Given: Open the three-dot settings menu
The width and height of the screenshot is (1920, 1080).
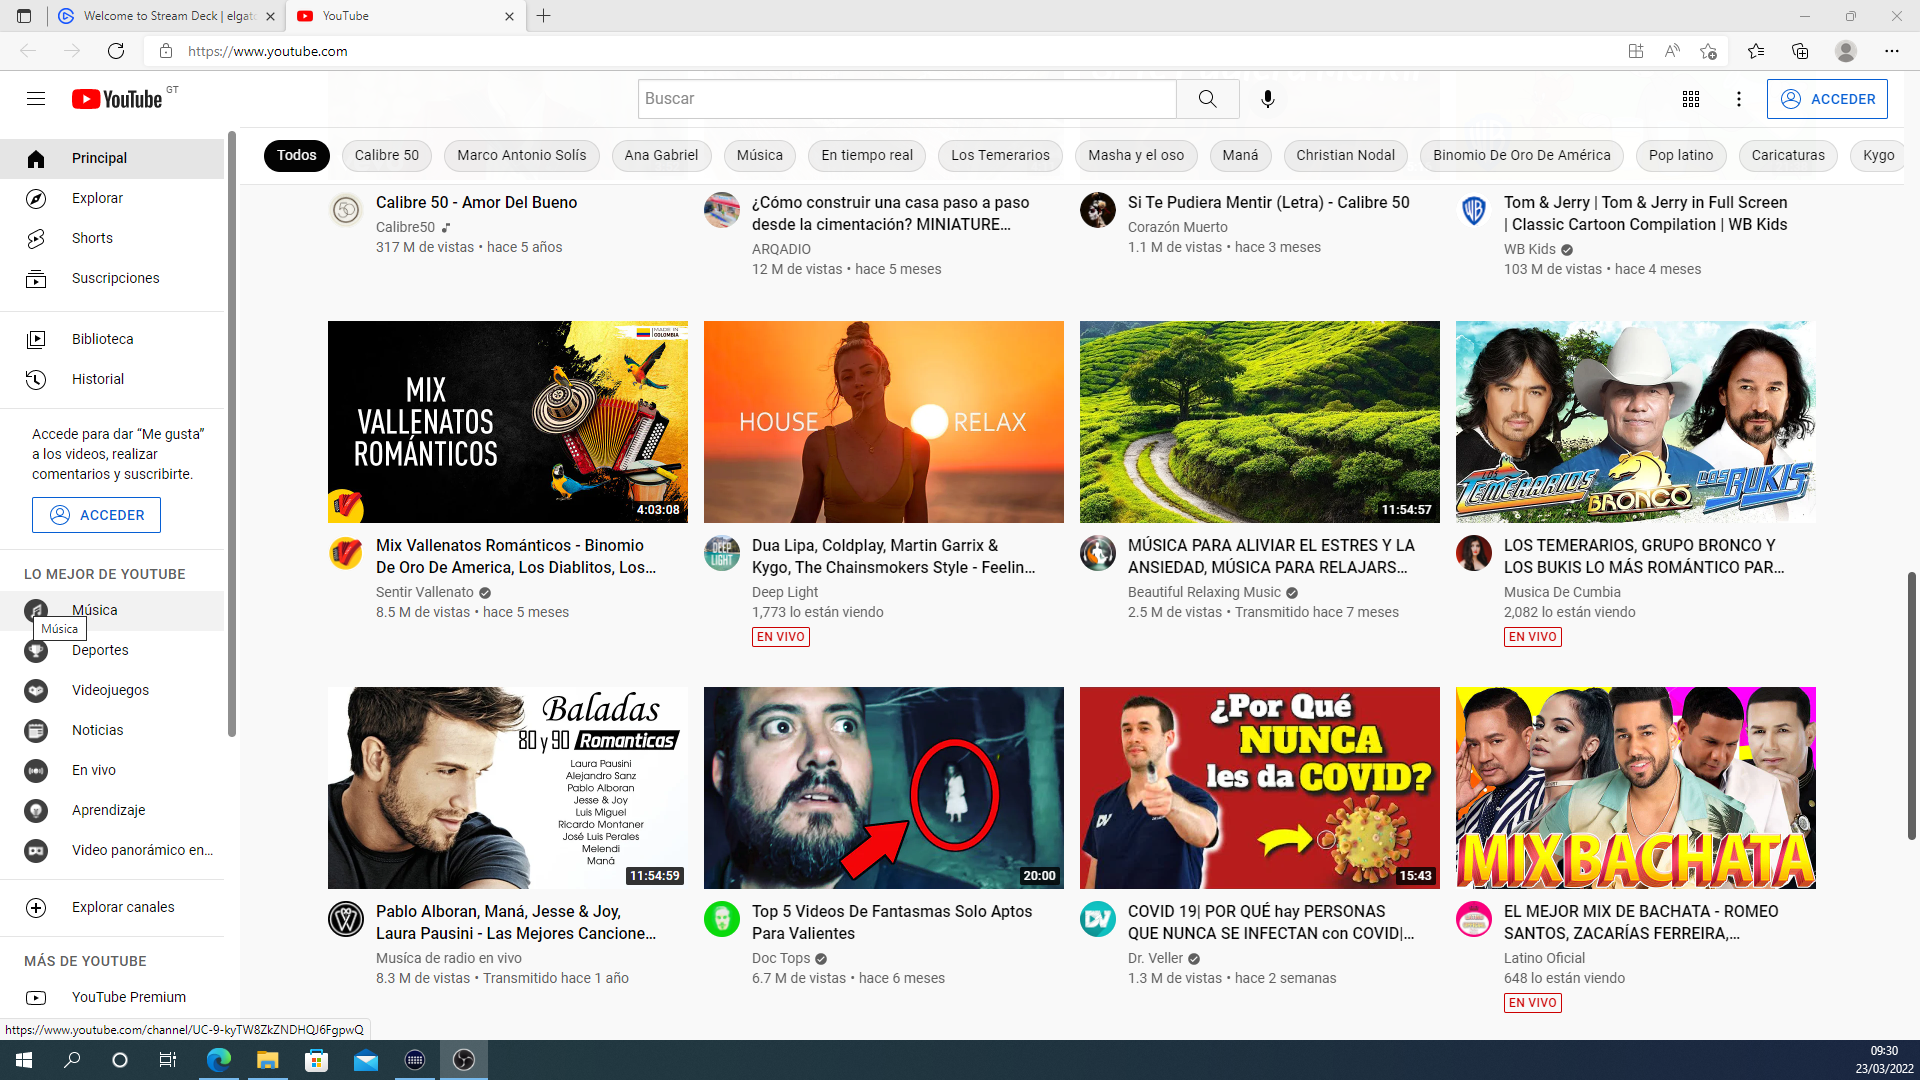Looking at the screenshot, I should tap(1739, 99).
